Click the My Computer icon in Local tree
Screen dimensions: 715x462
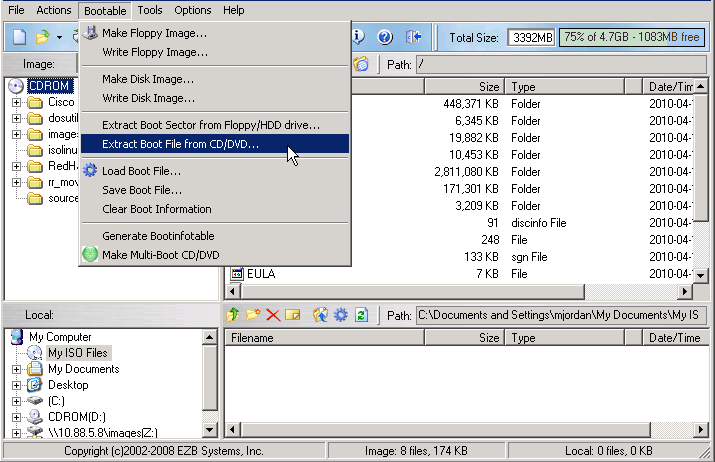pyautogui.click(x=17, y=337)
